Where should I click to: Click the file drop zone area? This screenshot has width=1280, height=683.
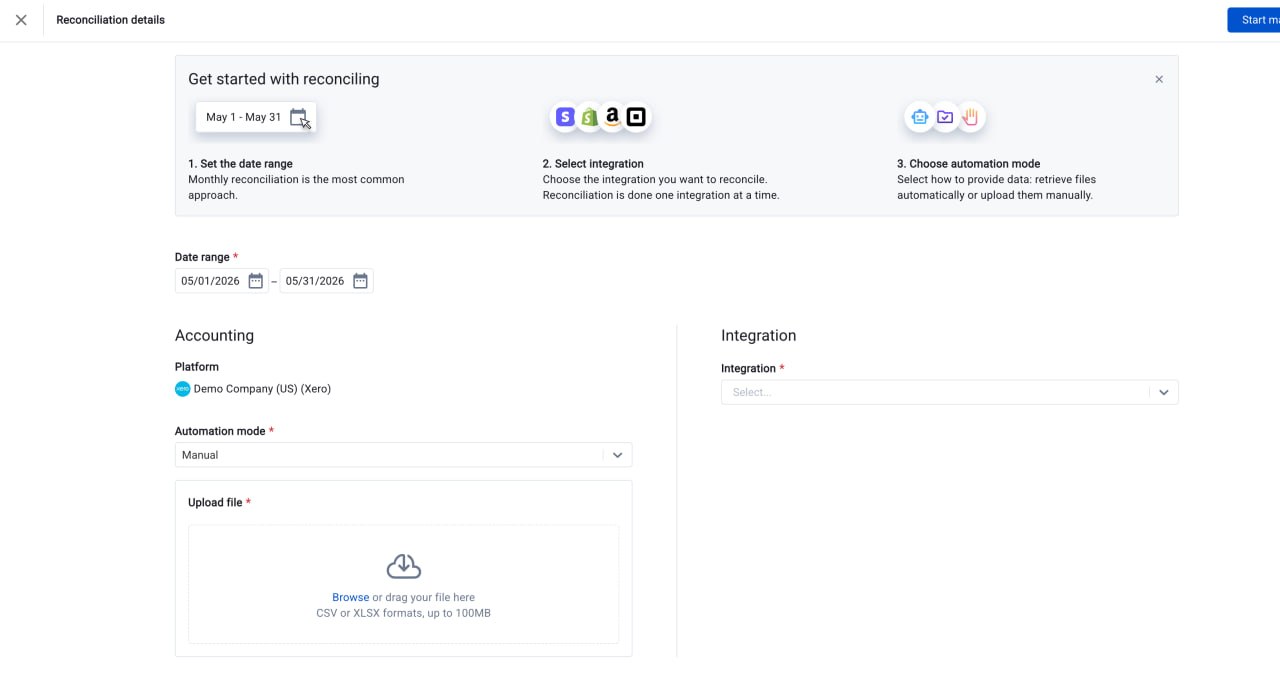tap(403, 584)
